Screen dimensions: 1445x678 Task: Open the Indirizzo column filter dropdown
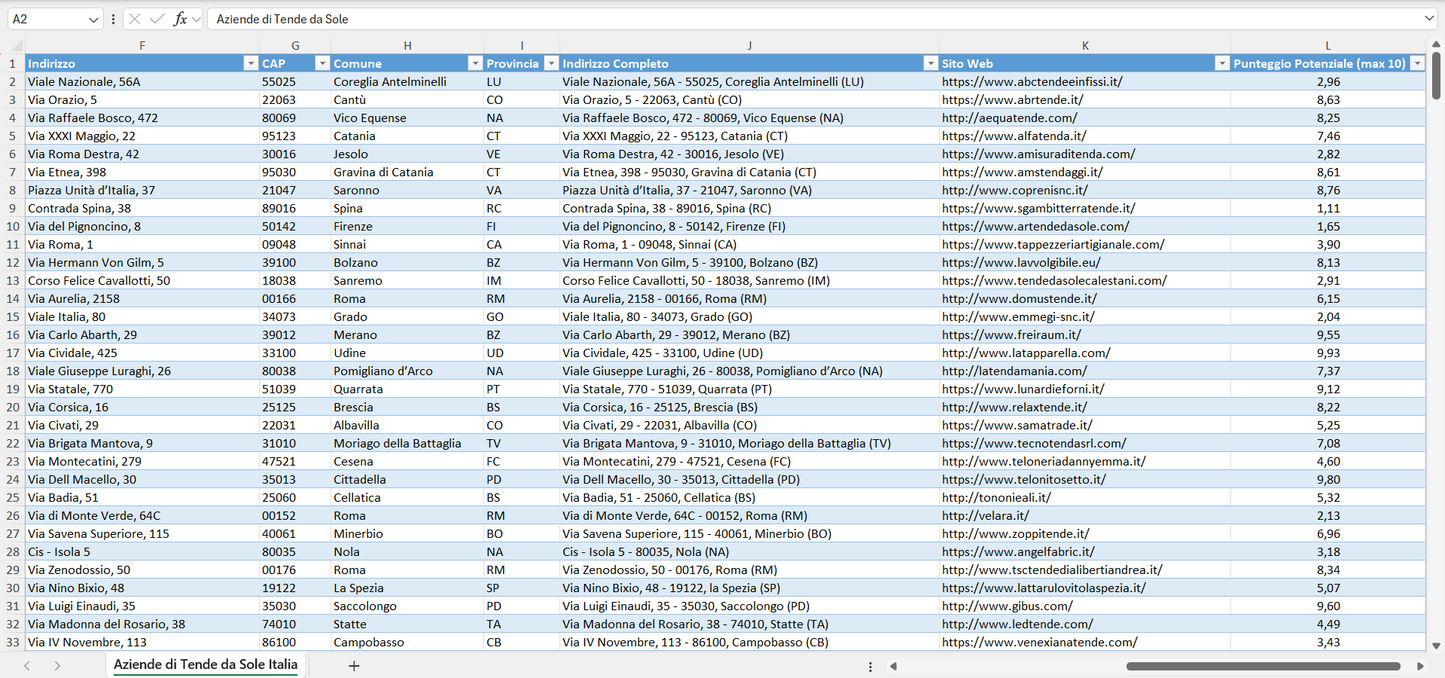(x=250, y=64)
